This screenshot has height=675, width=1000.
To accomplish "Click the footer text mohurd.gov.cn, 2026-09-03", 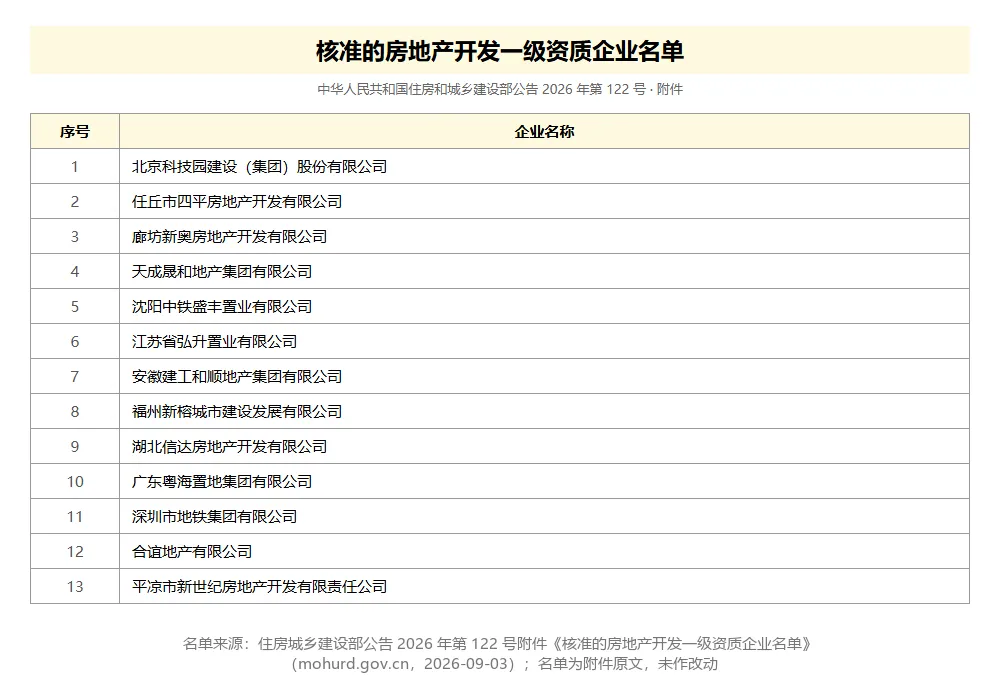I will [x=403, y=664].
